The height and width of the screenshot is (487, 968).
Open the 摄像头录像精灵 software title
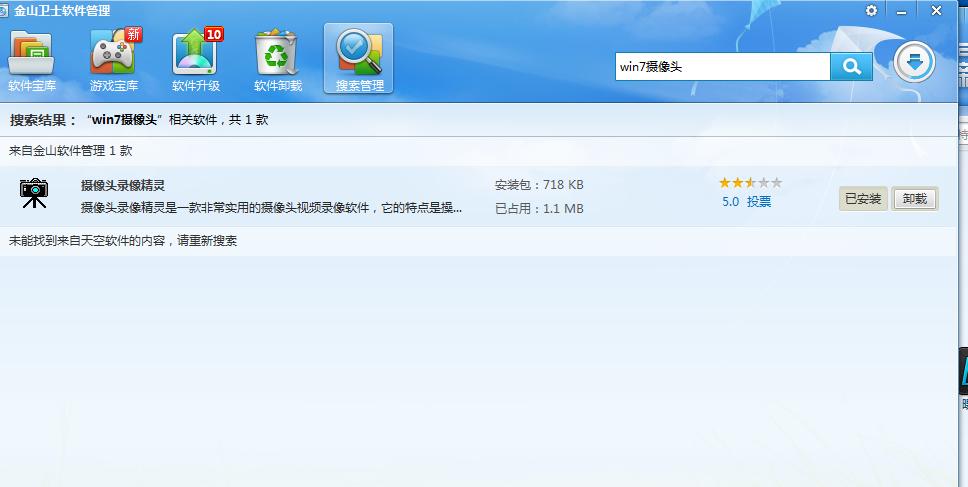pos(123,185)
